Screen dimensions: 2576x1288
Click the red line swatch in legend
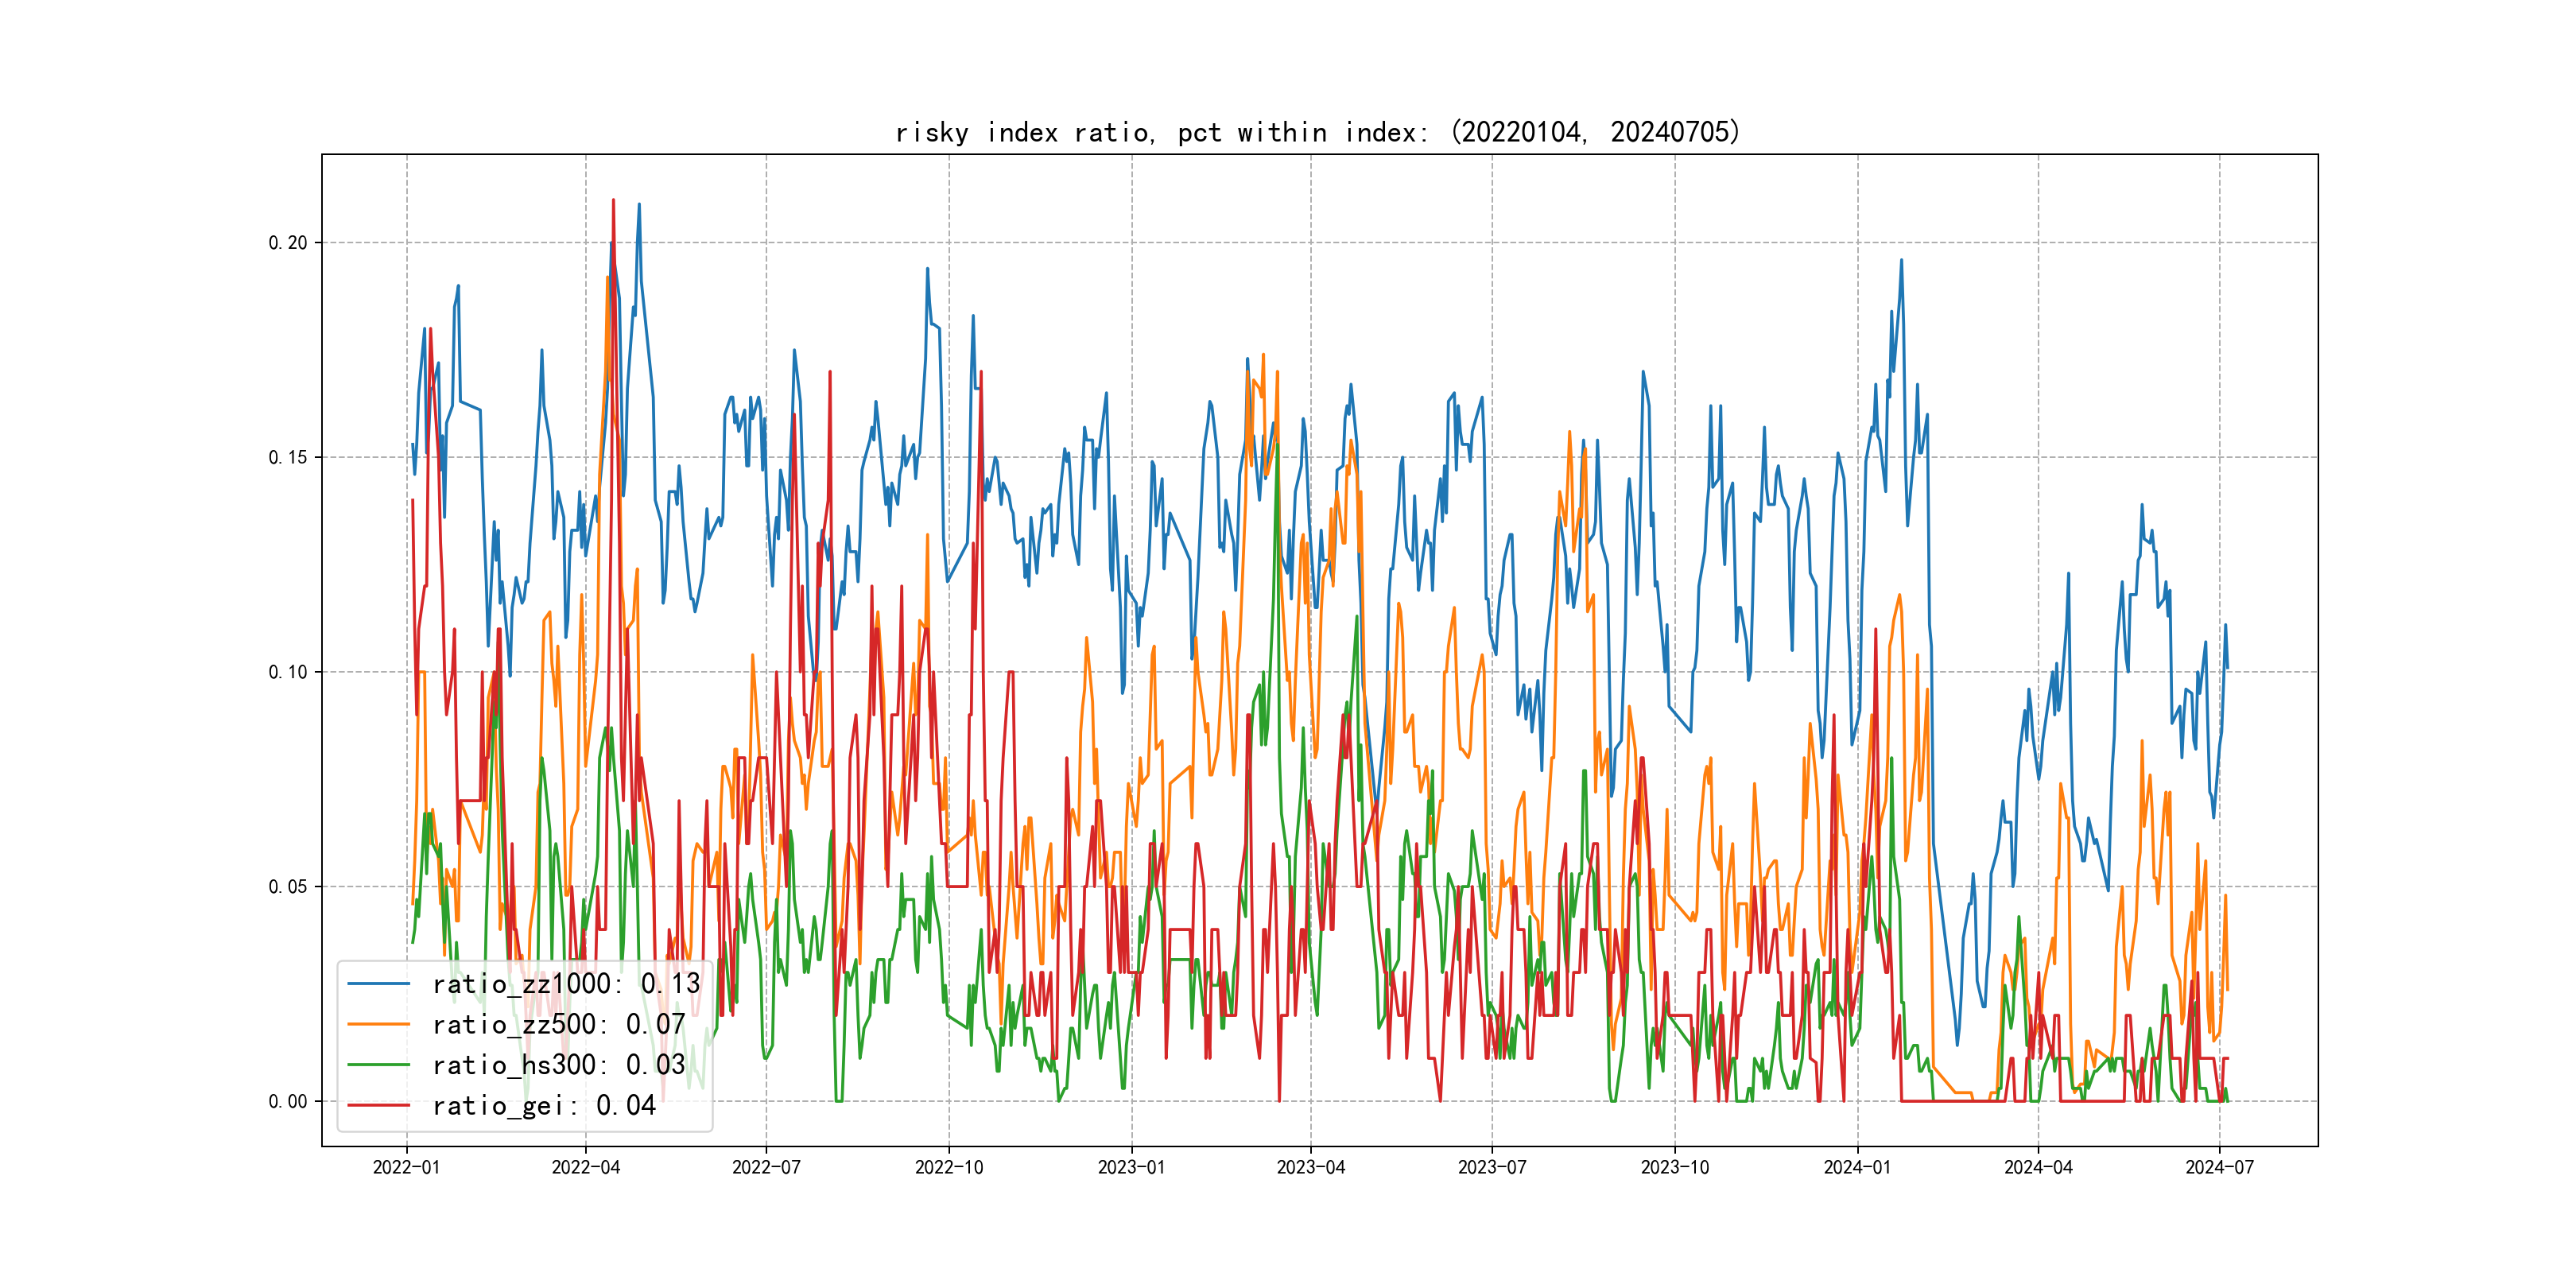tap(379, 1106)
